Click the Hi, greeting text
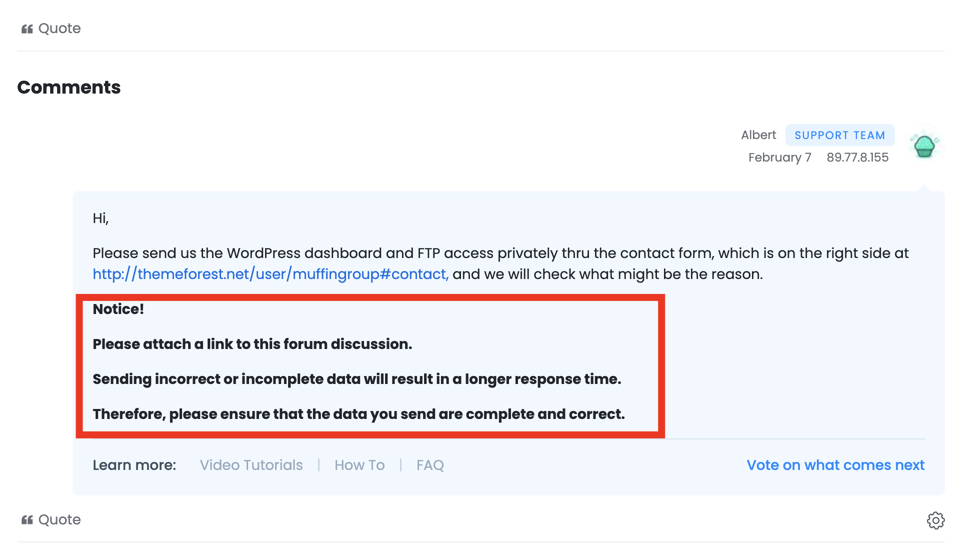This screenshot has height=546, width=974. coord(101,218)
